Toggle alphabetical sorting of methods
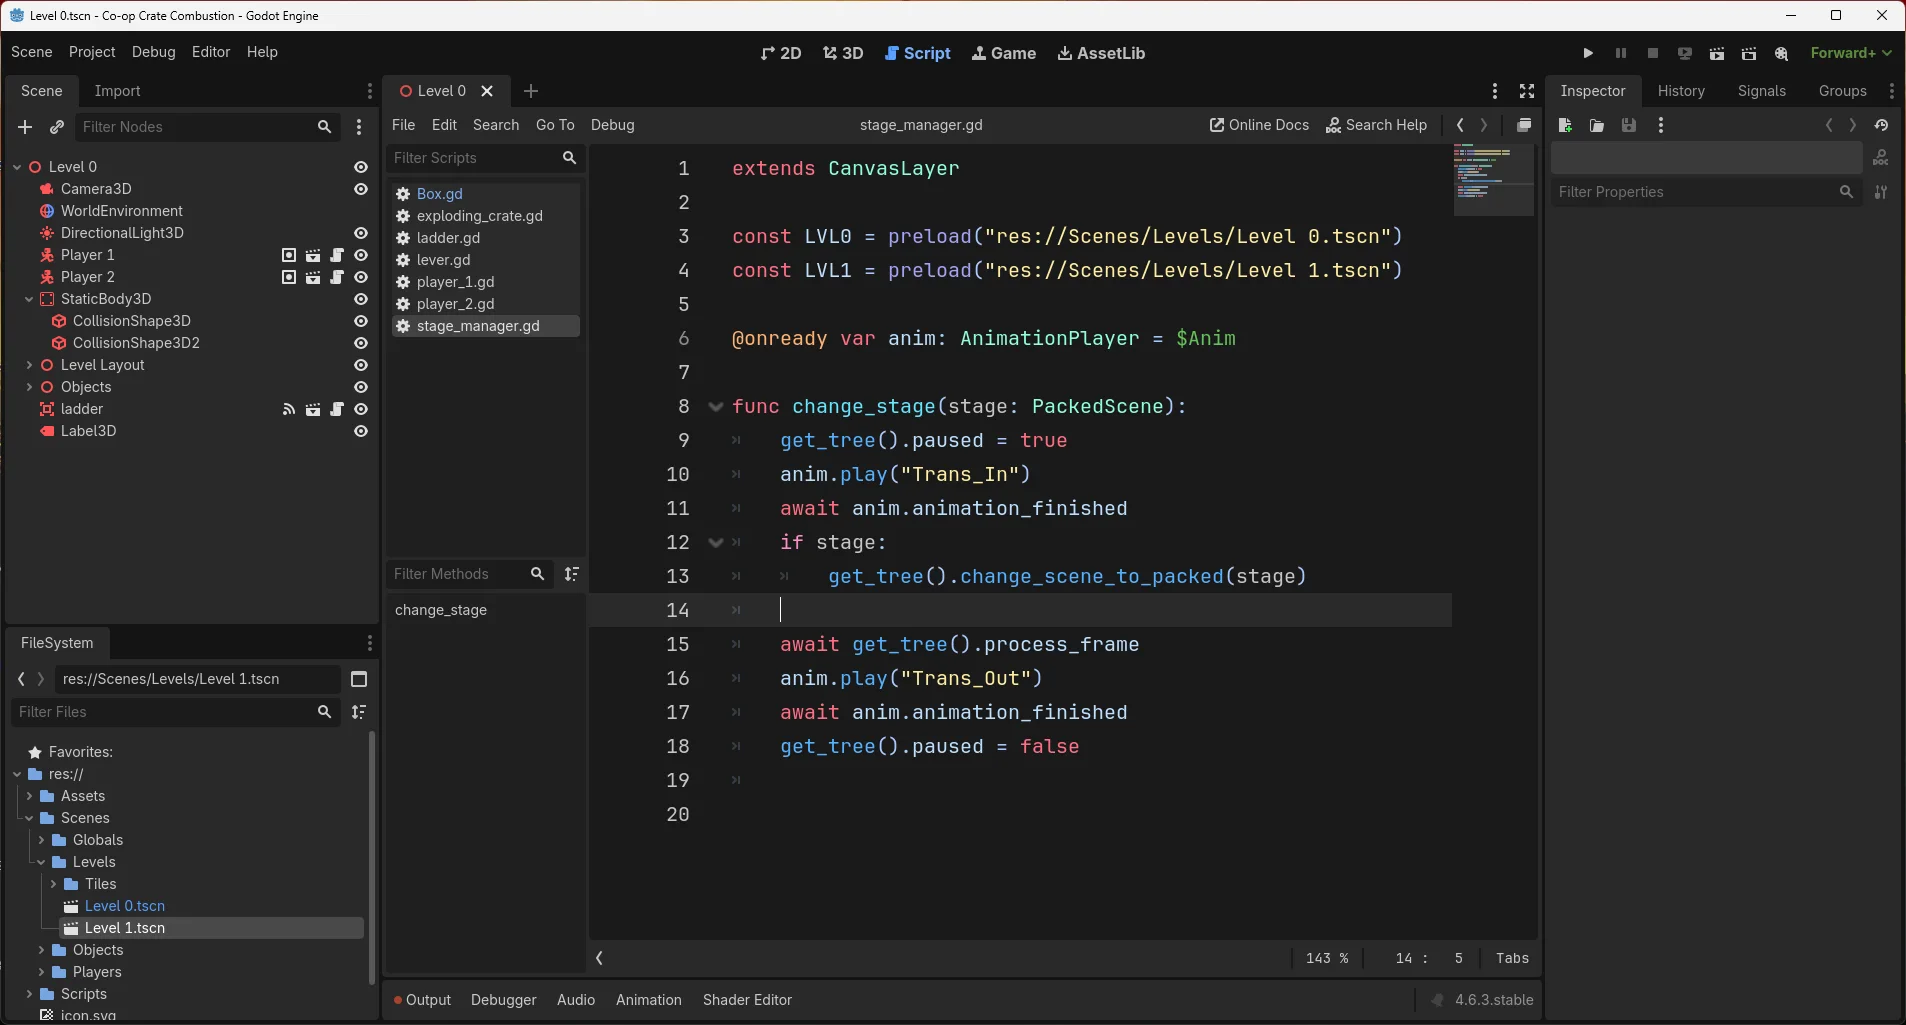The height and width of the screenshot is (1025, 1906). [x=571, y=574]
